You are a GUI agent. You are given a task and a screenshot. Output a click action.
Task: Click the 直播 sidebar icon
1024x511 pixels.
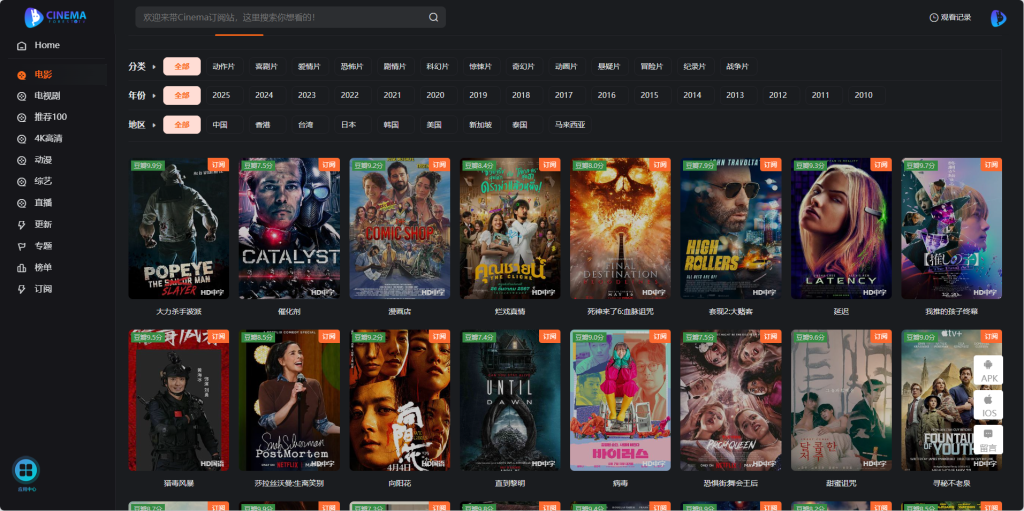pyautogui.click(x=22, y=203)
